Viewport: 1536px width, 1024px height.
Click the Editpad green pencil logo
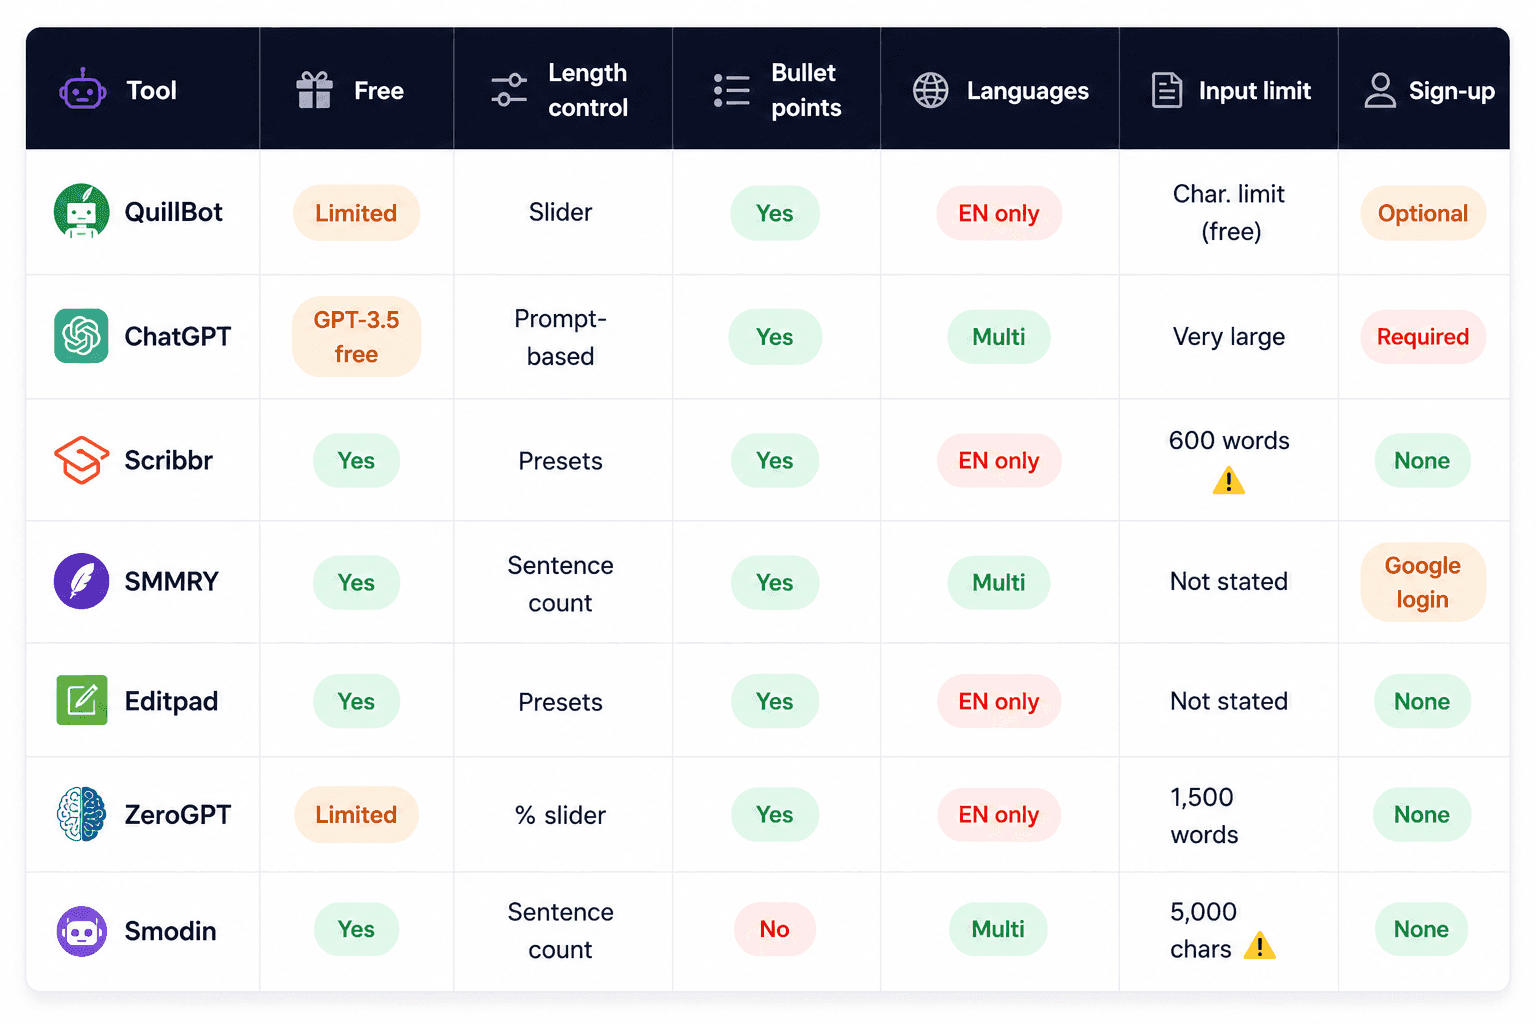[x=81, y=700]
